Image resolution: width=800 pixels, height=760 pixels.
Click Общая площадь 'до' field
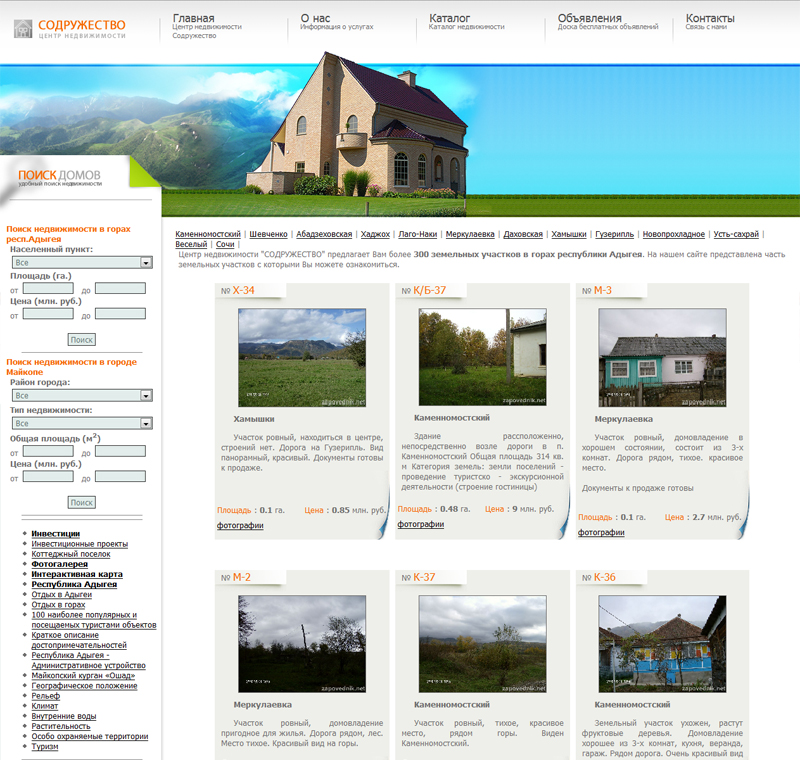(x=120, y=451)
